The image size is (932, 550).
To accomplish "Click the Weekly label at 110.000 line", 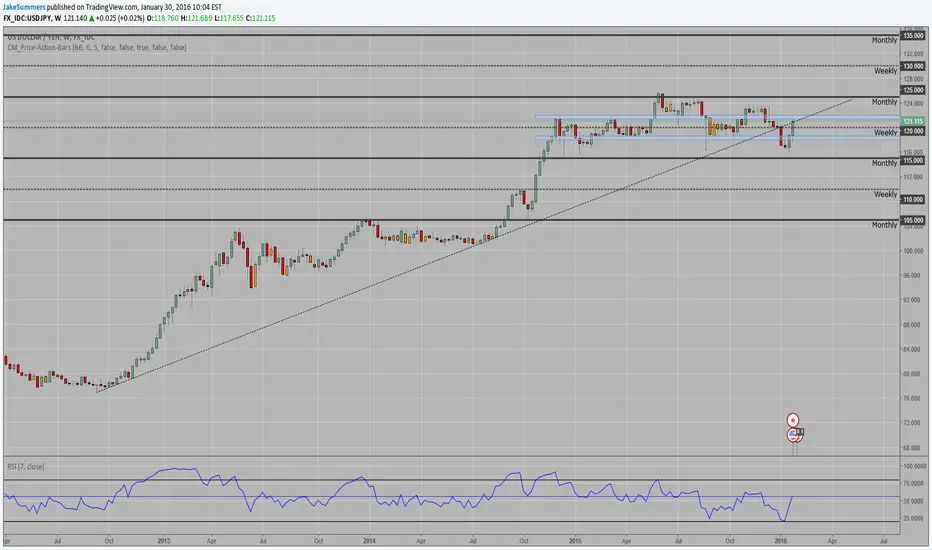I will 886,194.
